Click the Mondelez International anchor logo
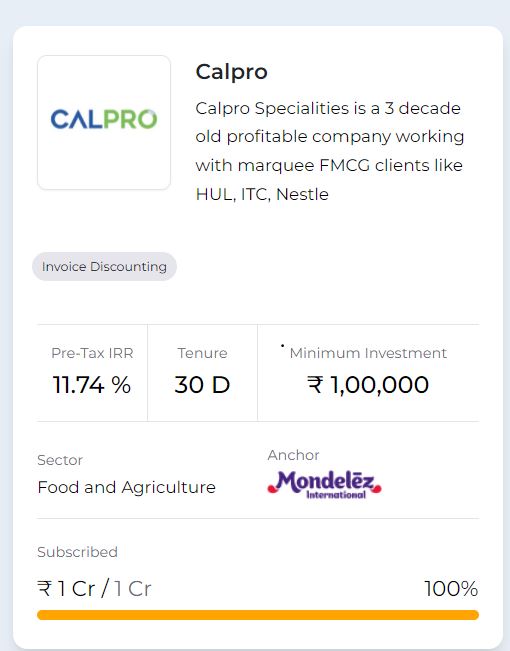The height and width of the screenshot is (651, 510). [x=324, y=484]
